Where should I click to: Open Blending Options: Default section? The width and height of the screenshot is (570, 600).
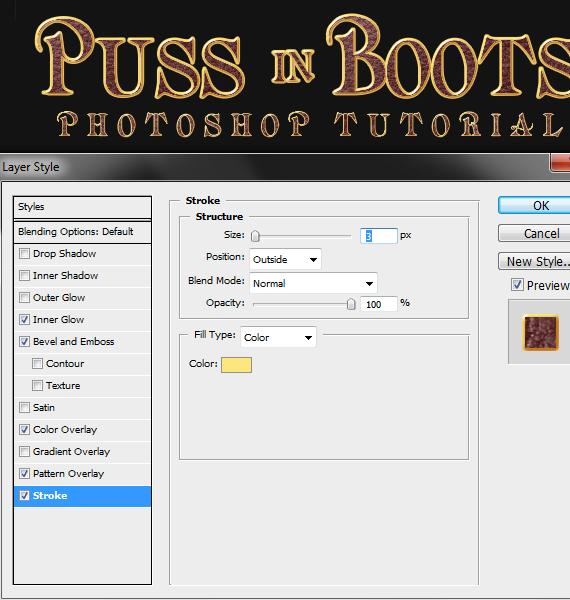point(82,232)
